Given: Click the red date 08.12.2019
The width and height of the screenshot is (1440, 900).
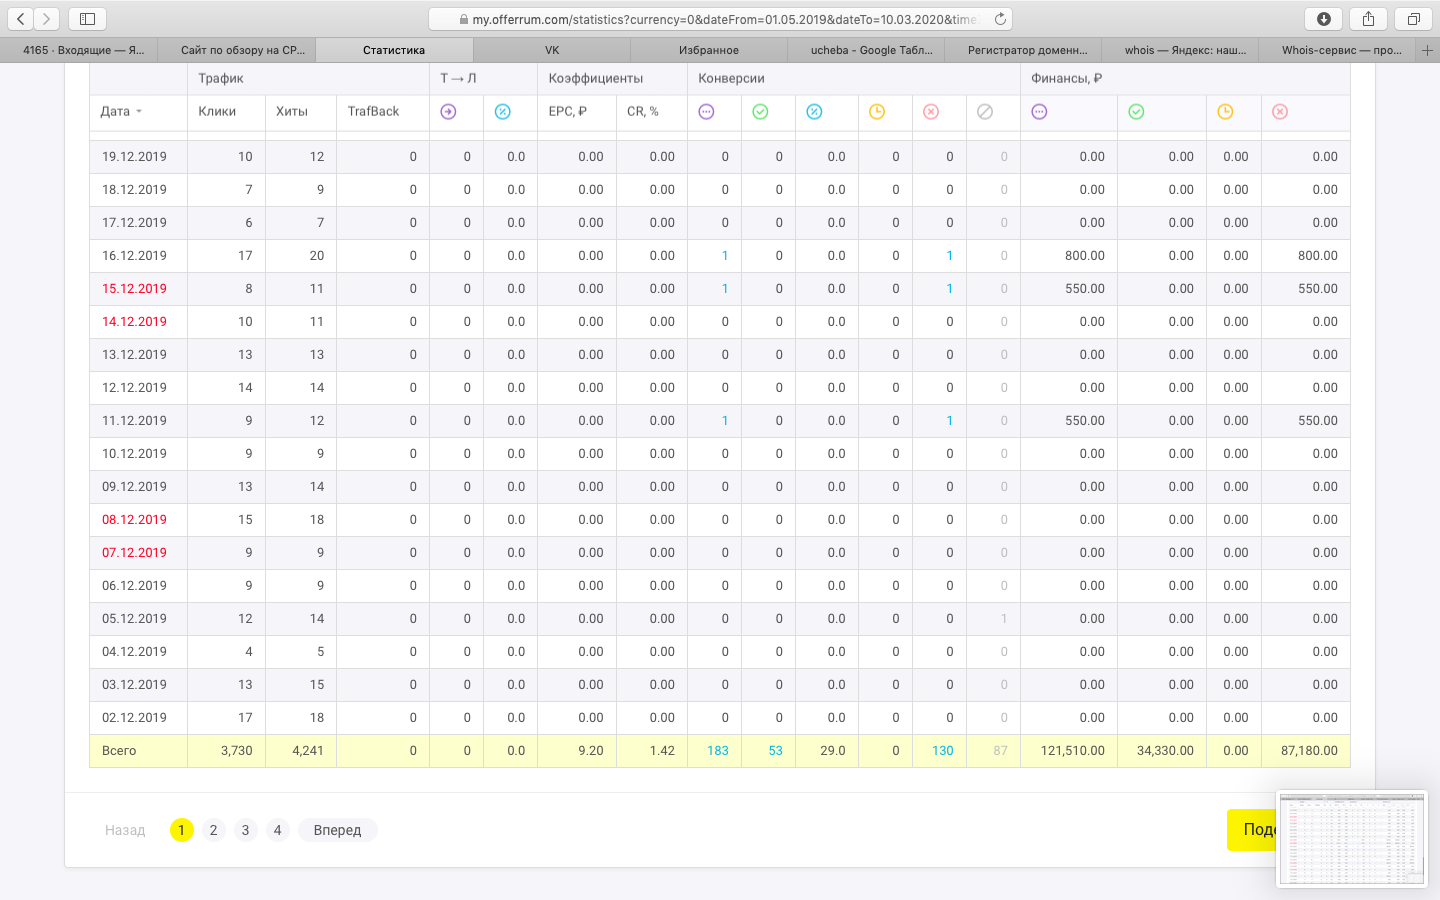Looking at the screenshot, I should [134, 520].
